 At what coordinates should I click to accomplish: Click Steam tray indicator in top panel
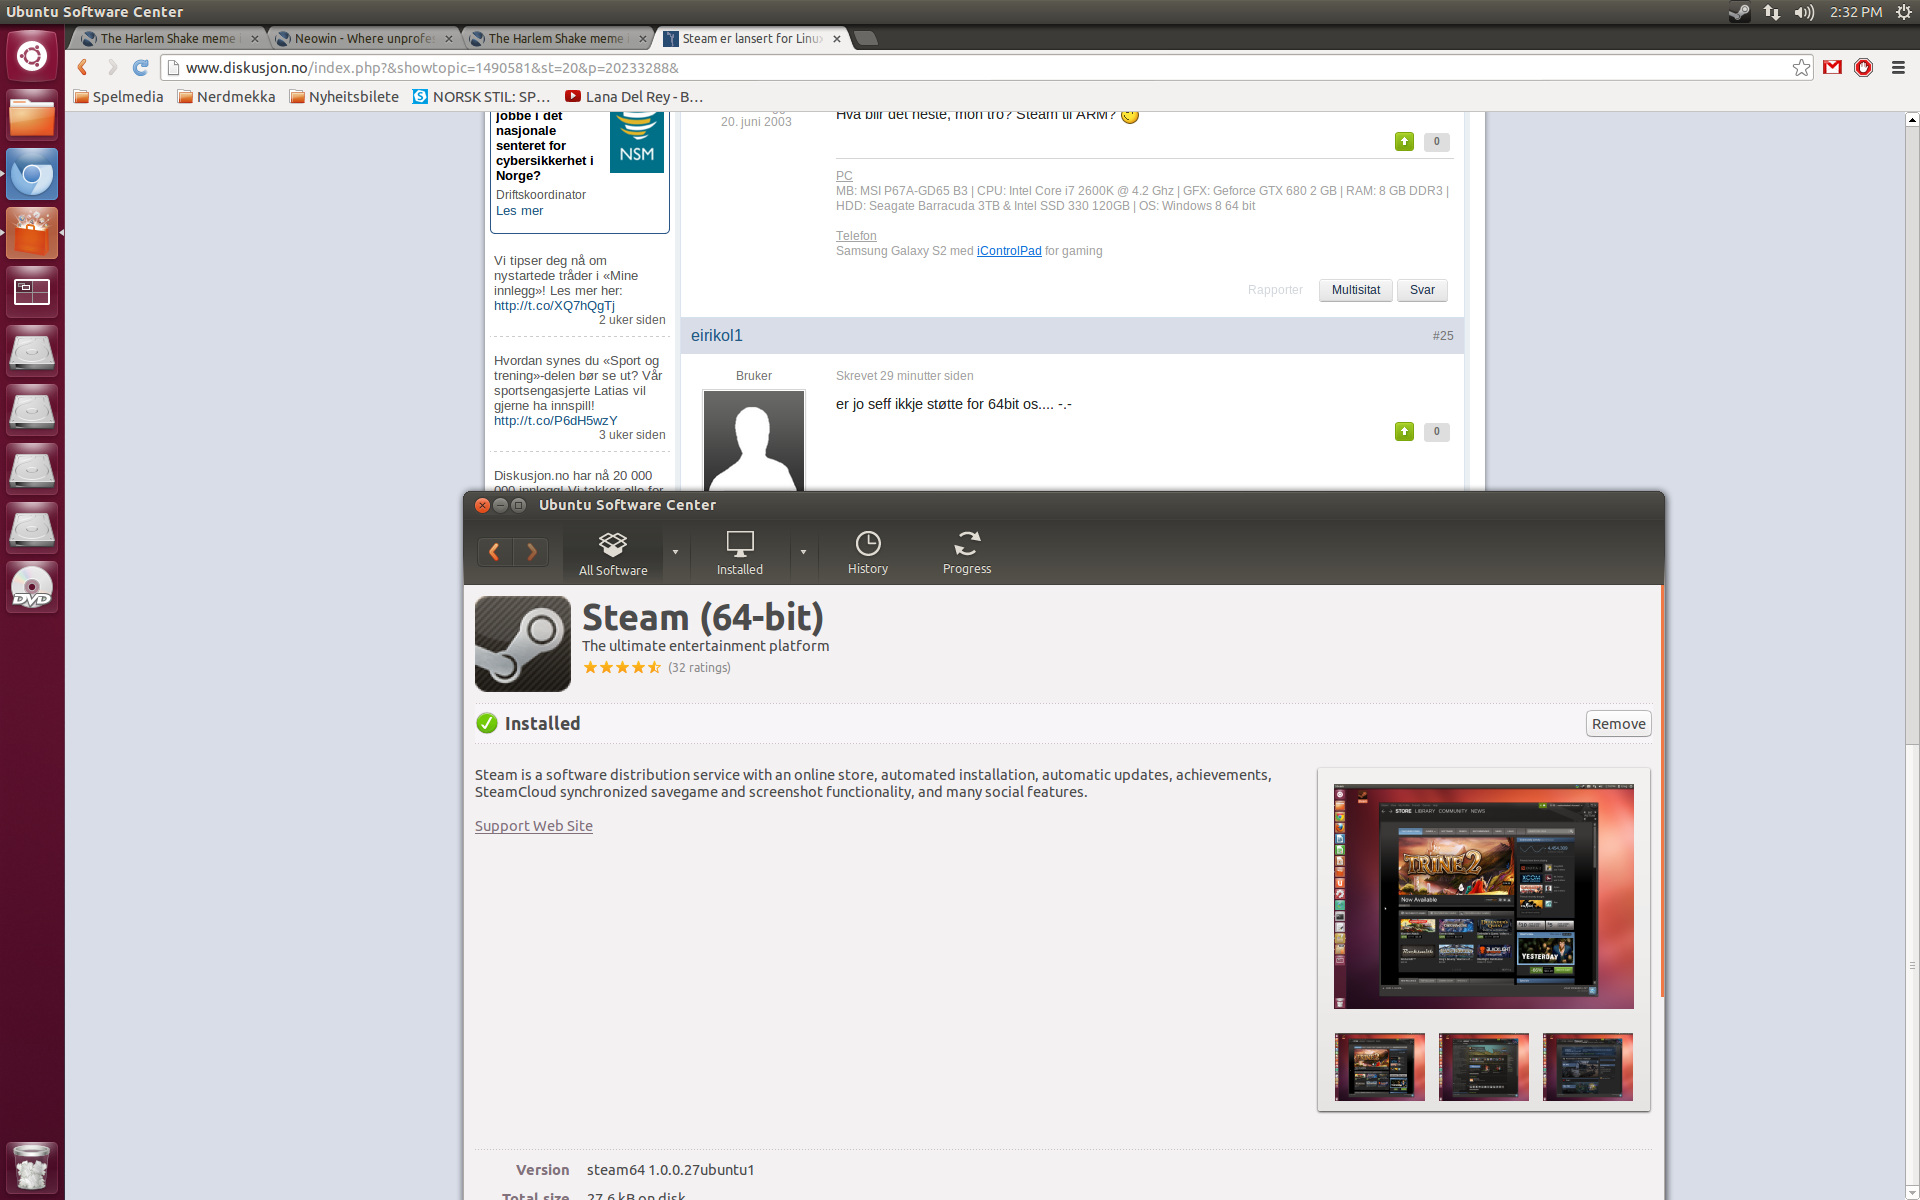click(1739, 12)
